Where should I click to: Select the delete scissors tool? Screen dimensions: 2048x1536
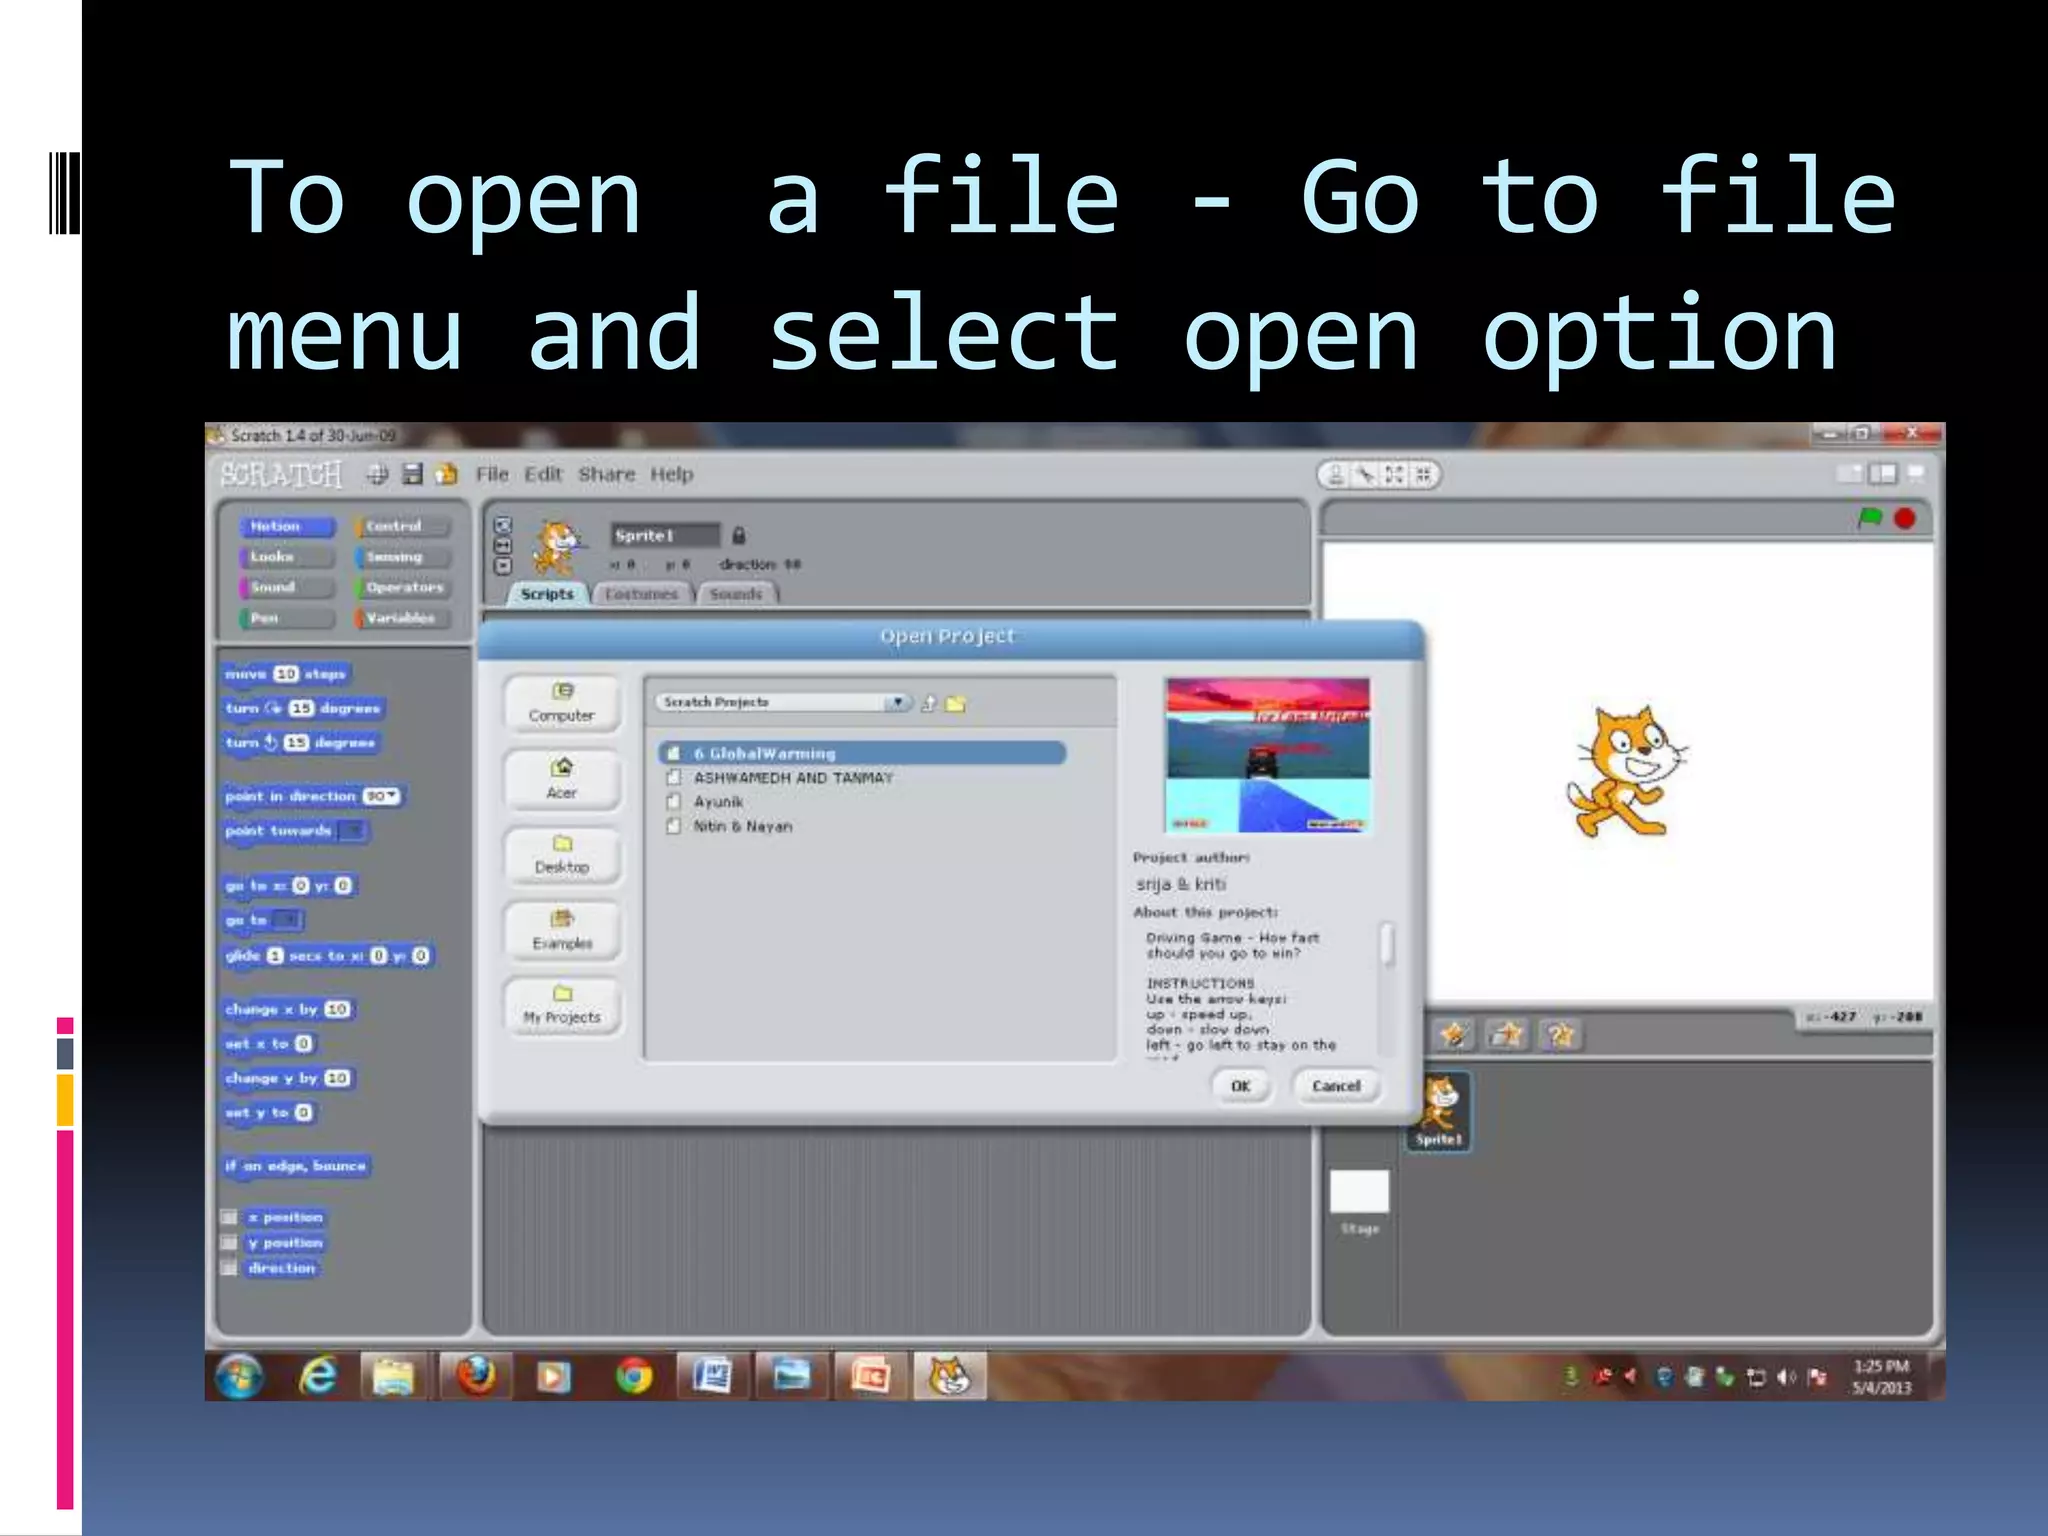pos(1366,475)
